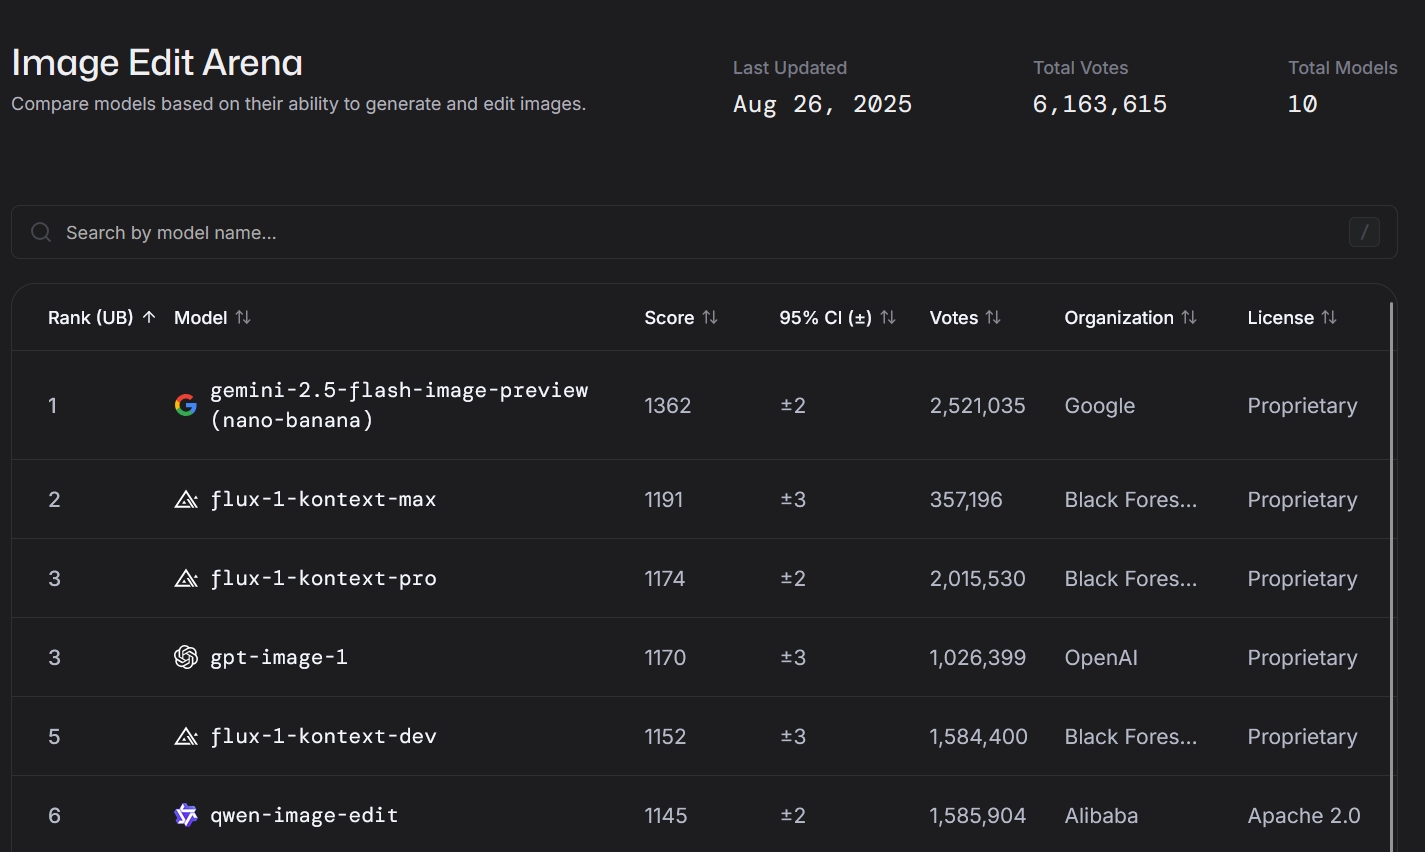1425x852 pixels.
Task: Click Total Votes value 6,163,615
Action: (x=1100, y=104)
